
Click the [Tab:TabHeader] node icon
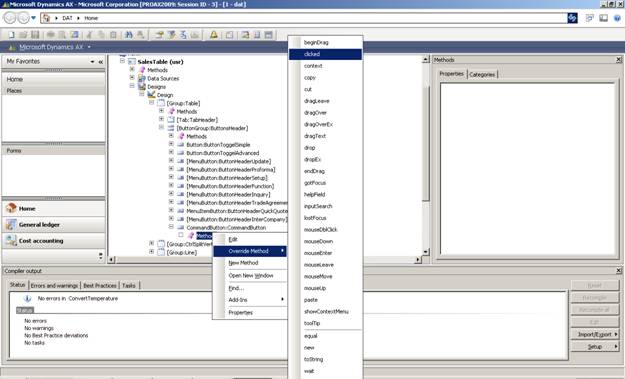pos(171,120)
